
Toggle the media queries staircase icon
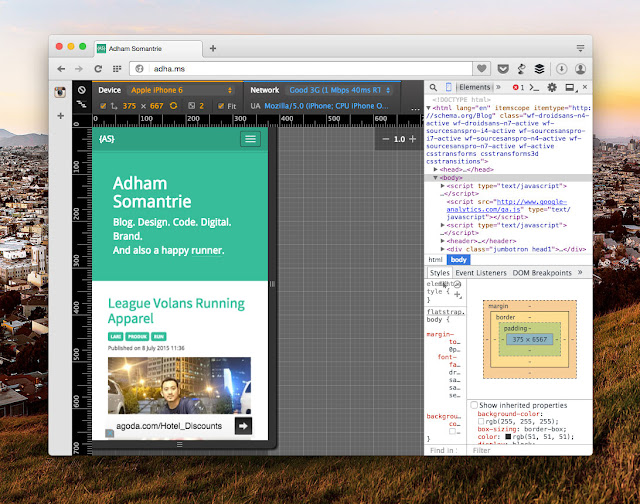[82, 104]
